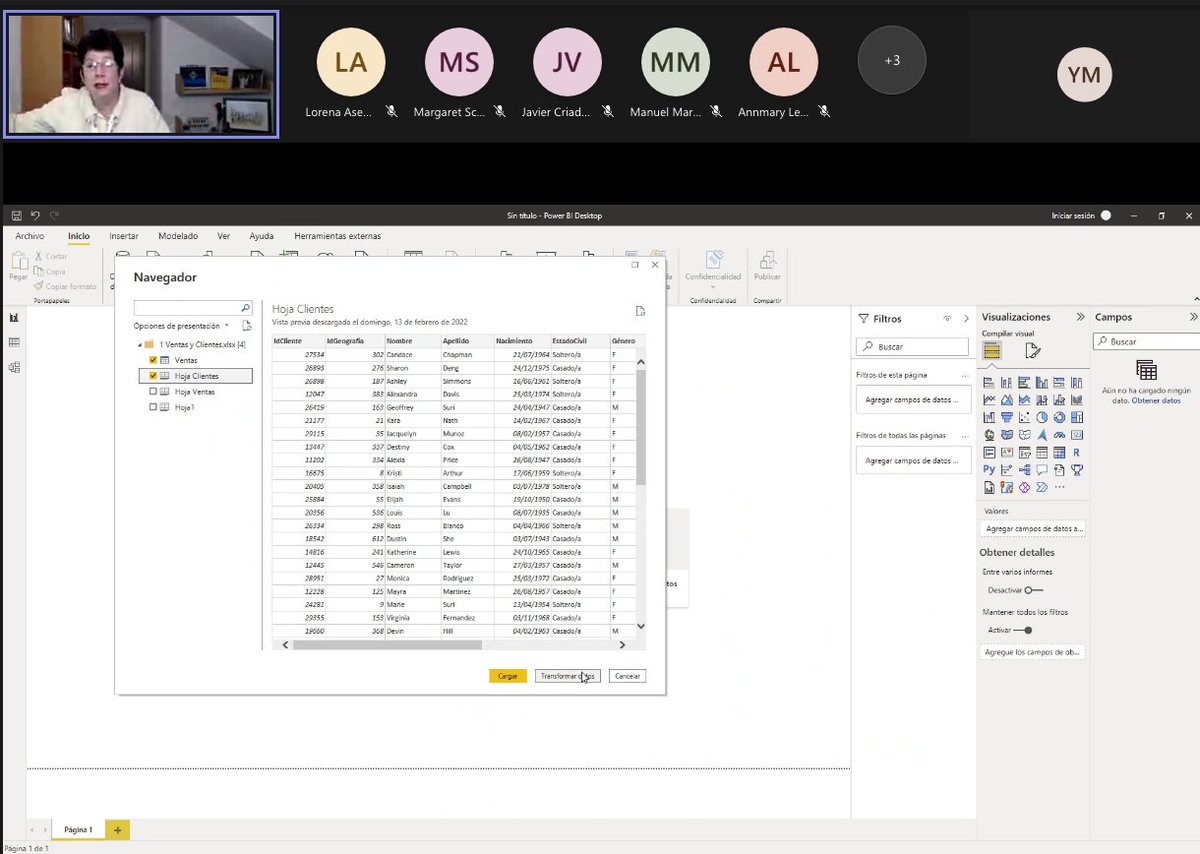Viewport: 1200px width, 854px height.
Task: Uncheck the Ventas sheet in Navegador
Action: point(153,360)
